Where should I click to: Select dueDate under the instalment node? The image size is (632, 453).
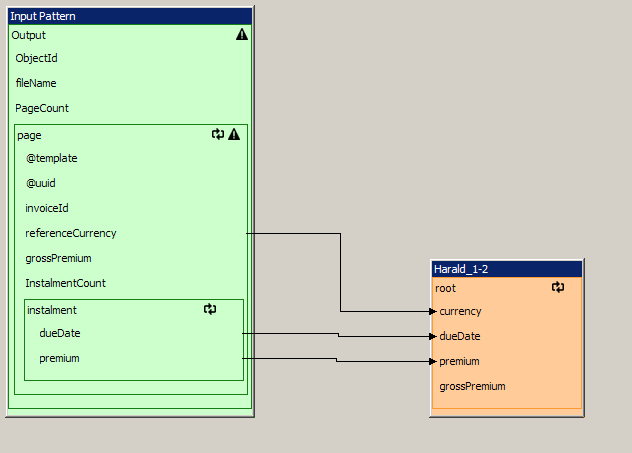pos(60,333)
